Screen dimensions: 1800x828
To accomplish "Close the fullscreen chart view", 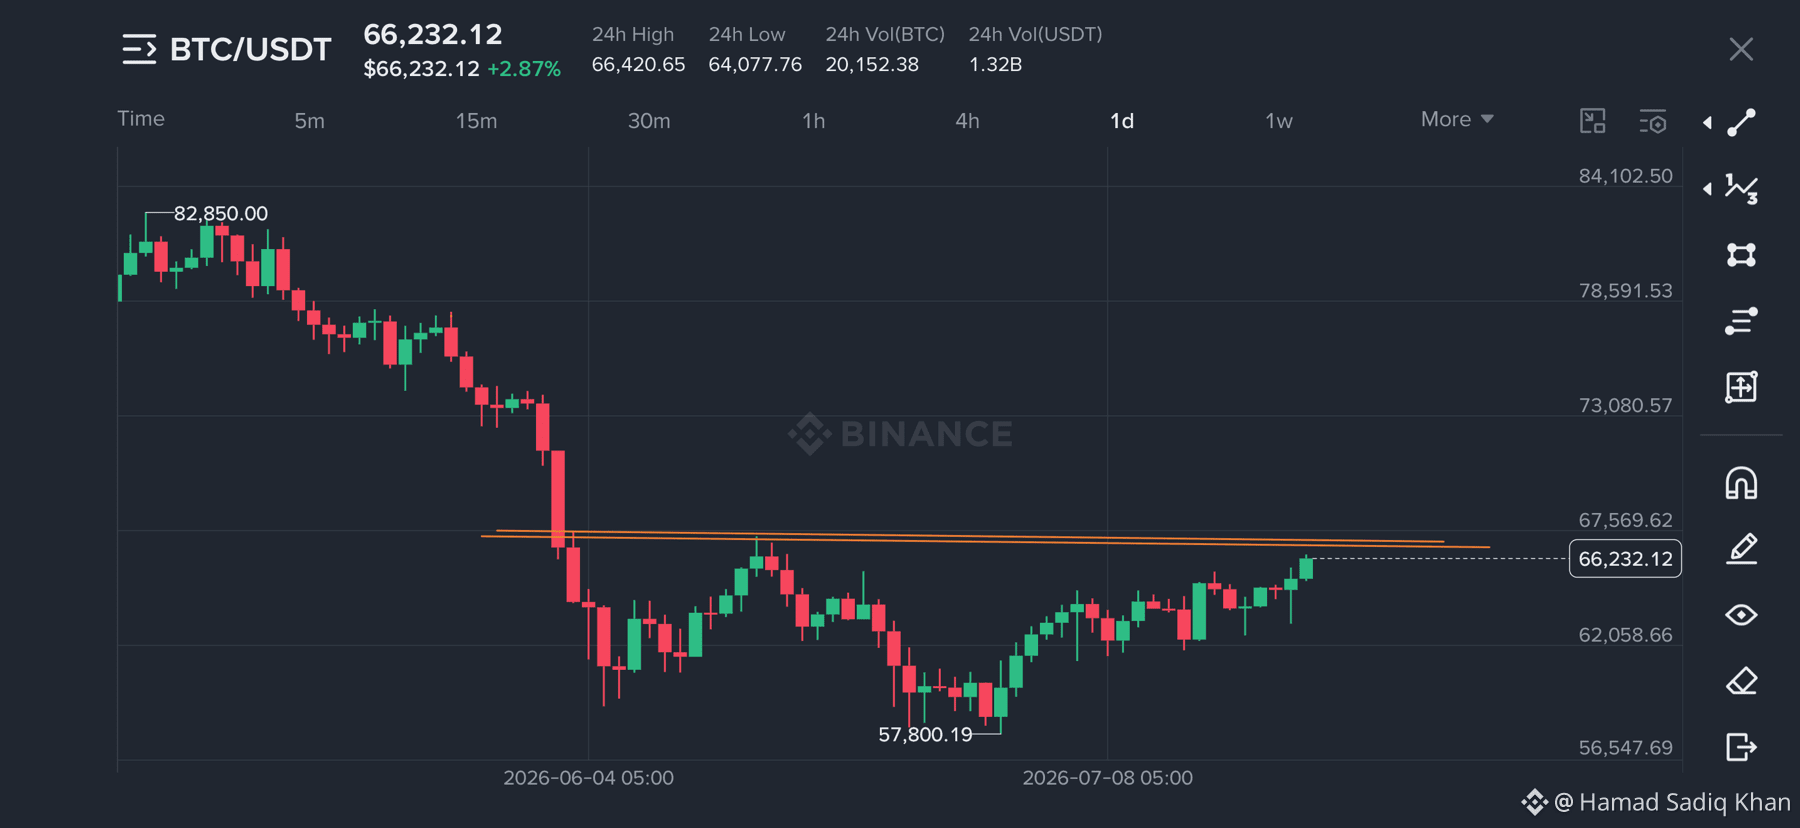I will [x=1741, y=49].
